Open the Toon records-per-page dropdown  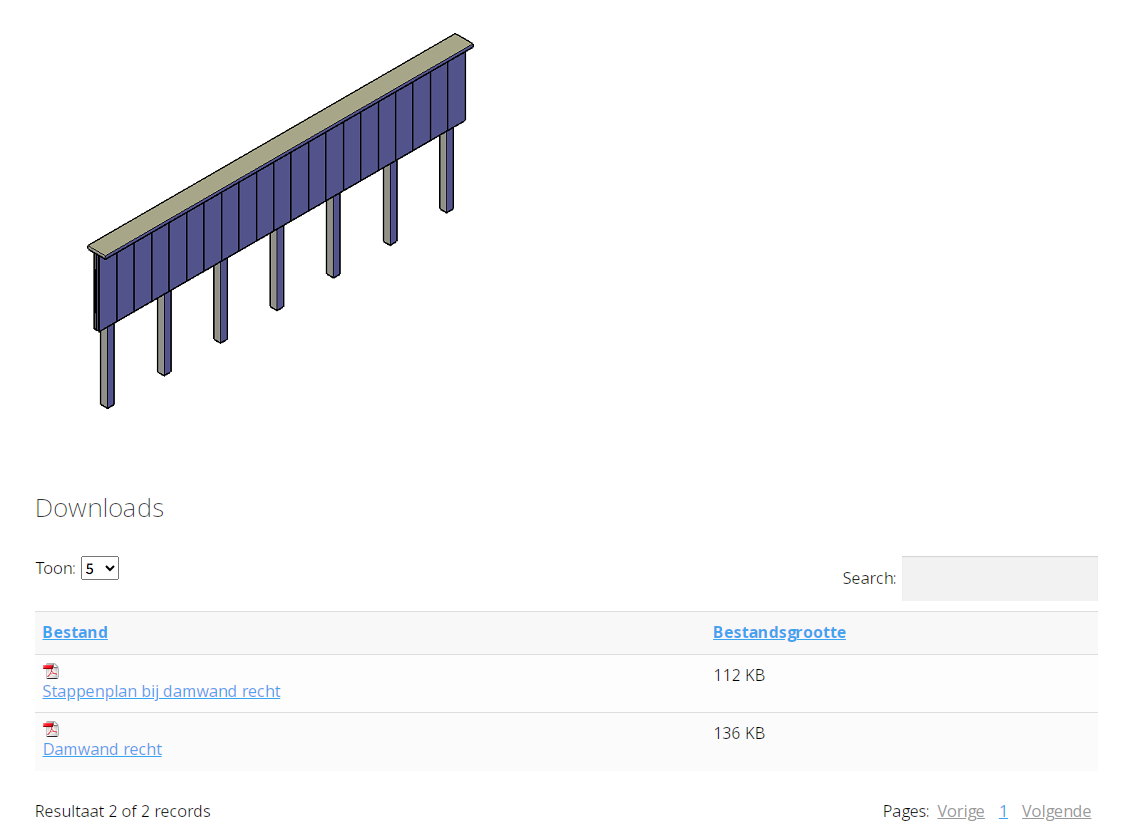(x=100, y=568)
